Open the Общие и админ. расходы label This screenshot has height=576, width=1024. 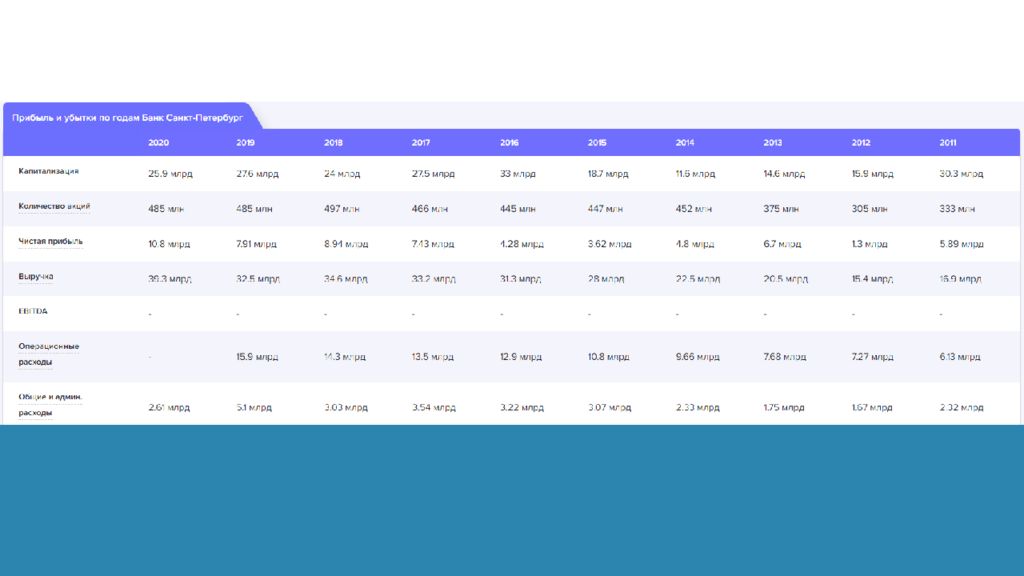click(50, 405)
